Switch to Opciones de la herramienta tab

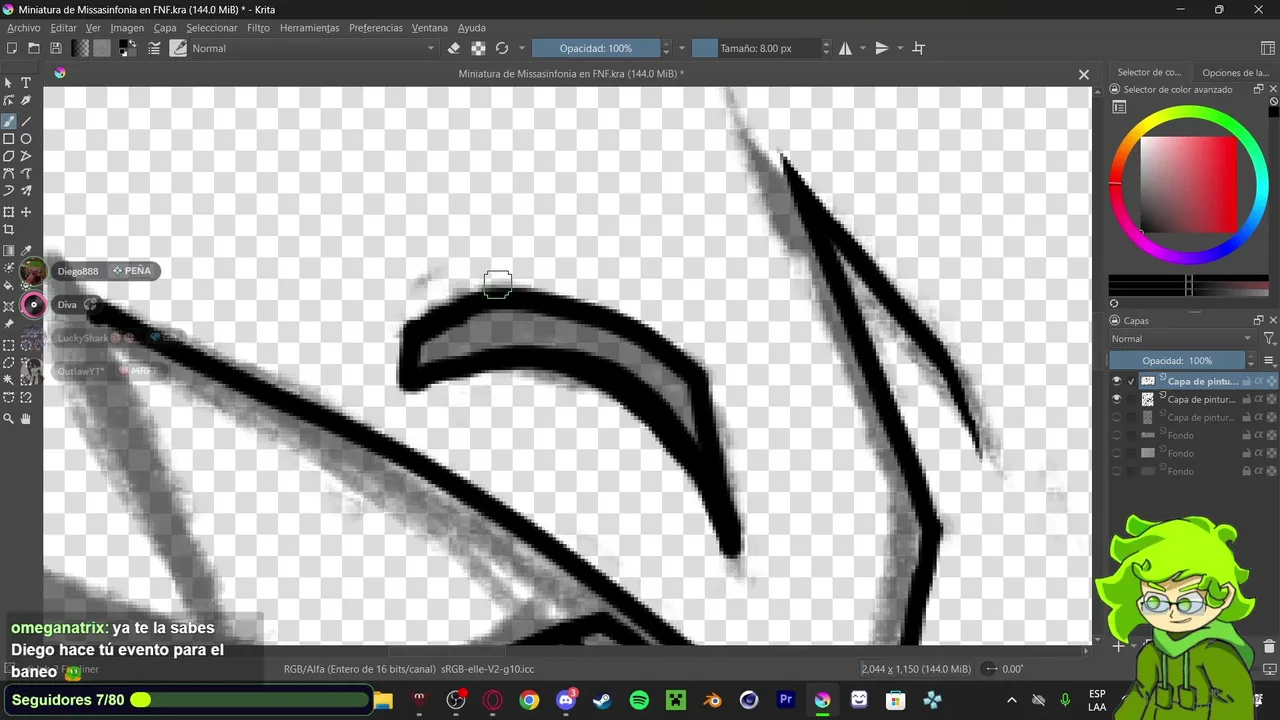[x=1235, y=72]
